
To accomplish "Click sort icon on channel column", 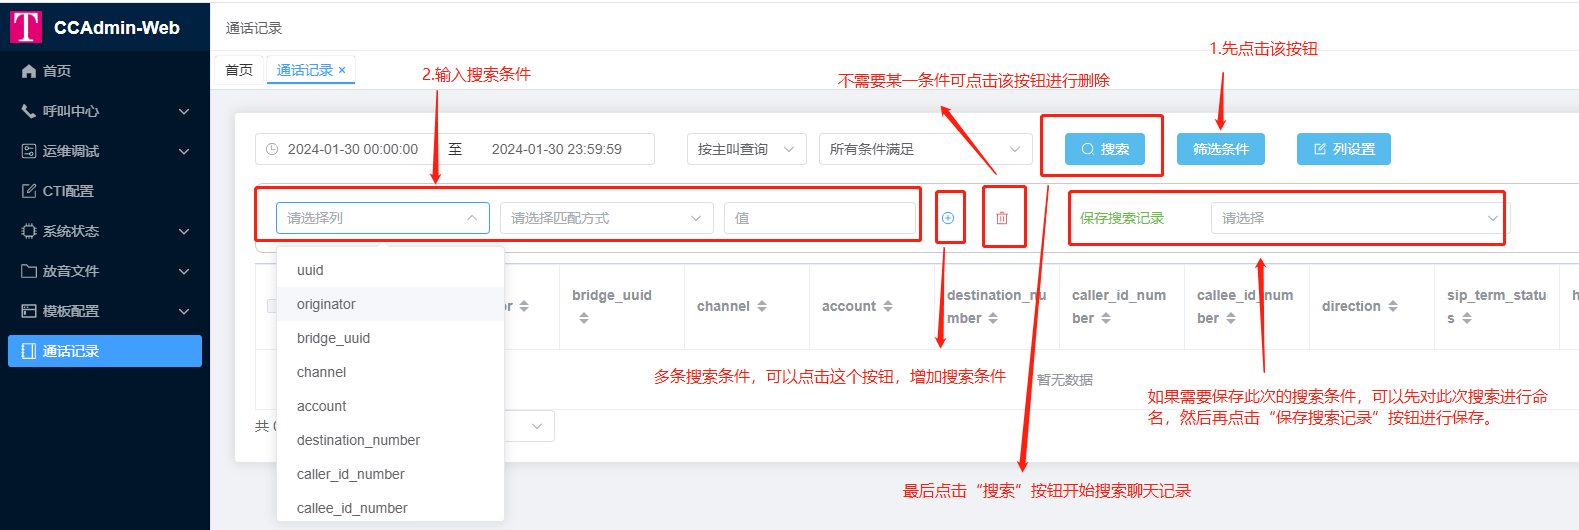I will (x=762, y=306).
